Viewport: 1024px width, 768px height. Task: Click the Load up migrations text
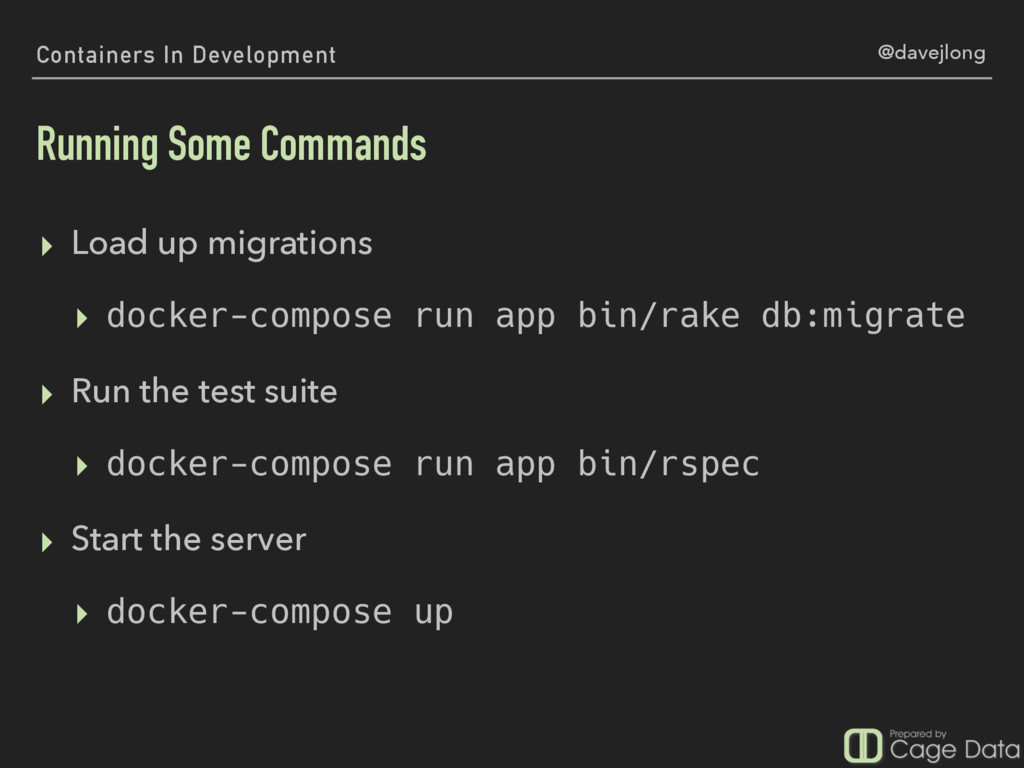click(x=222, y=244)
